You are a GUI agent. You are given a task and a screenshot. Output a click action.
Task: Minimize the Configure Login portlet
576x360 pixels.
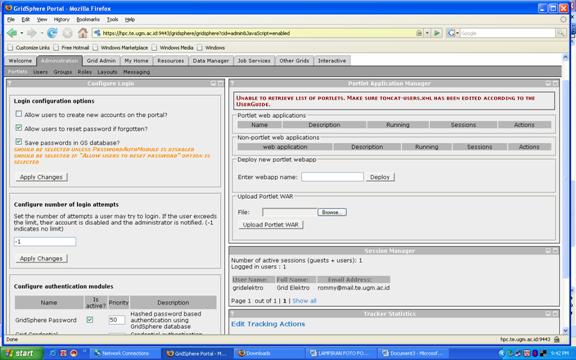tap(213, 84)
